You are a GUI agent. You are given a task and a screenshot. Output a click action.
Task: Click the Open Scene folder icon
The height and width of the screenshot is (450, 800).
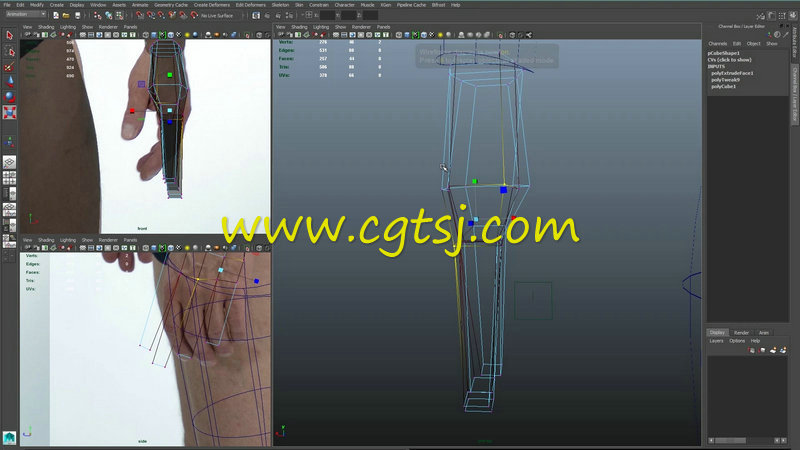(66, 15)
